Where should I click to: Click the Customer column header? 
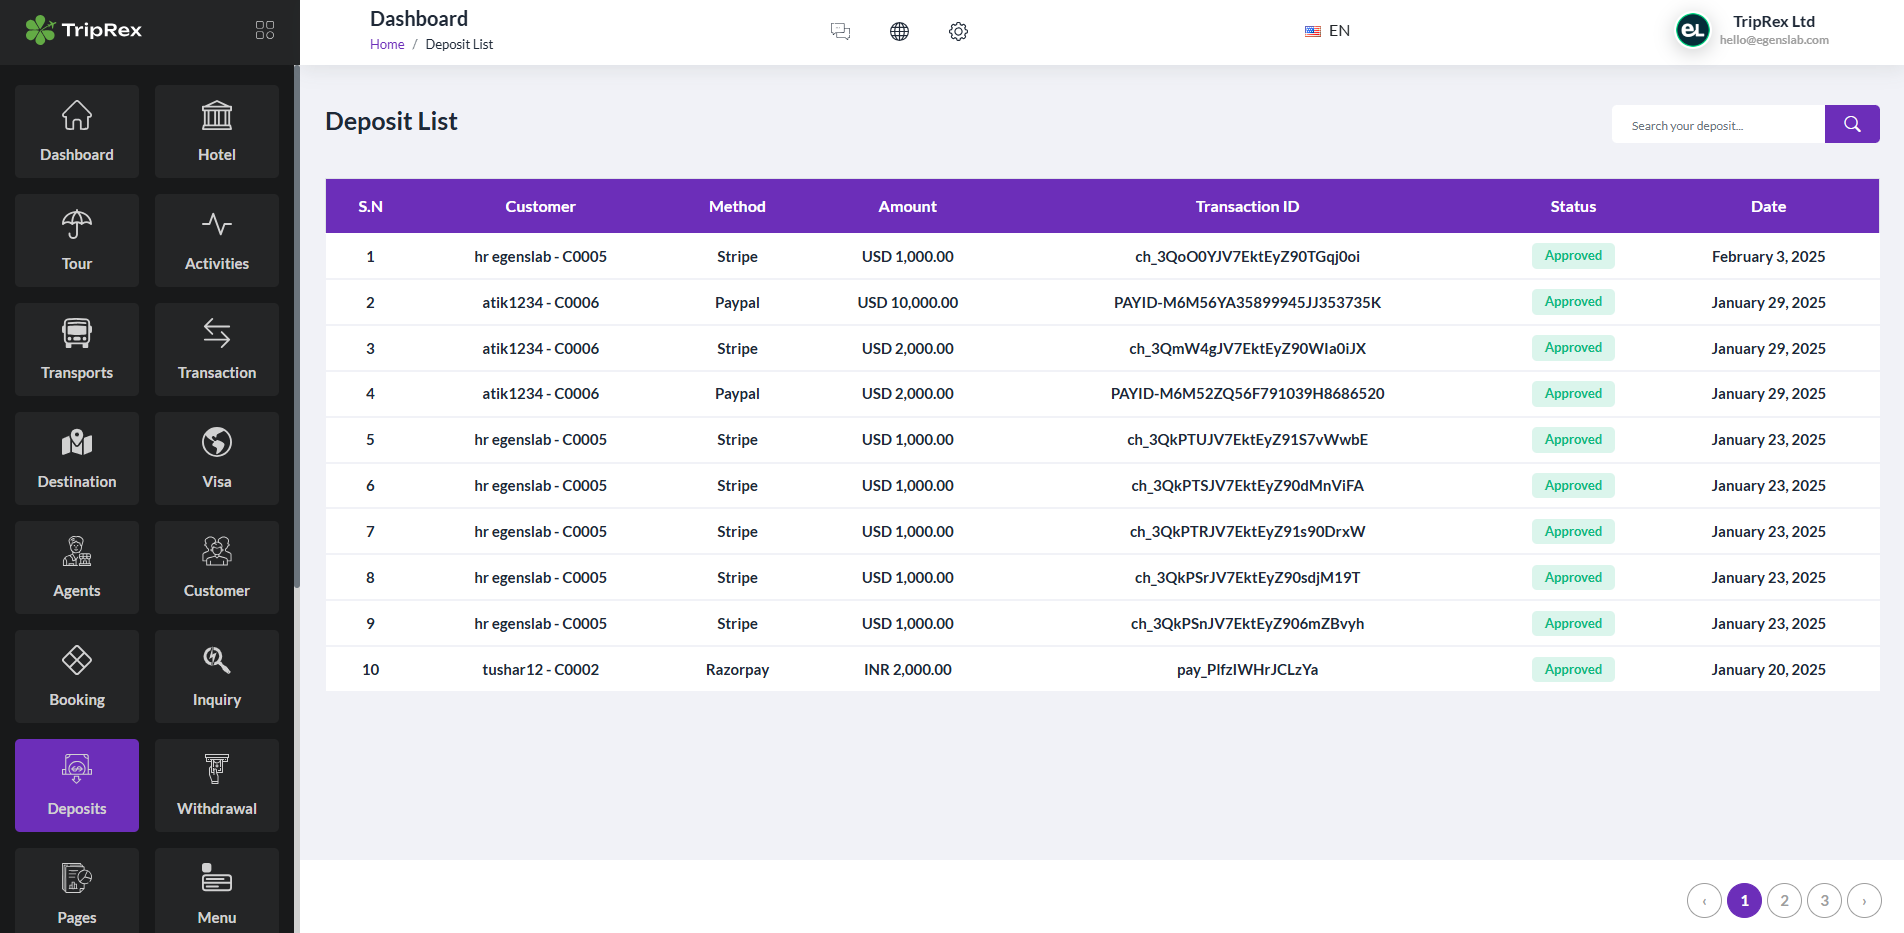tap(540, 206)
